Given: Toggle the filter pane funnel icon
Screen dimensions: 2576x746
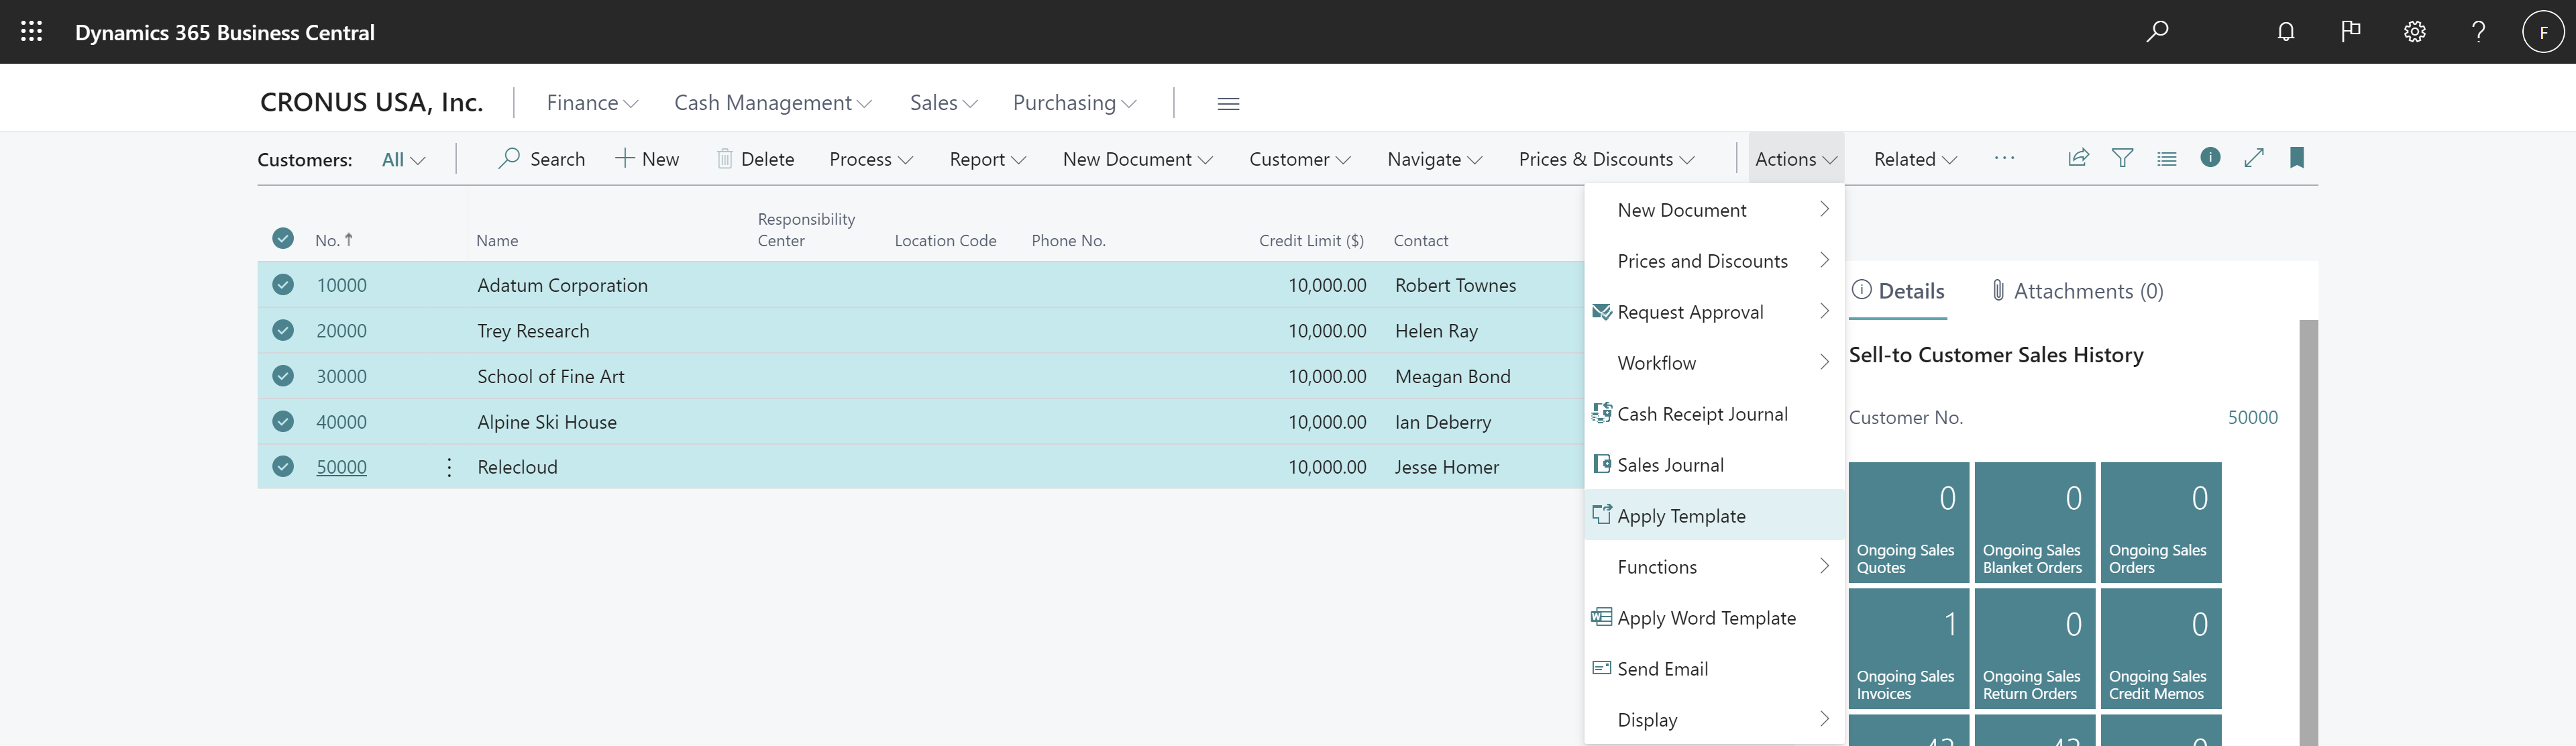Looking at the screenshot, I should click(2122, 158).
